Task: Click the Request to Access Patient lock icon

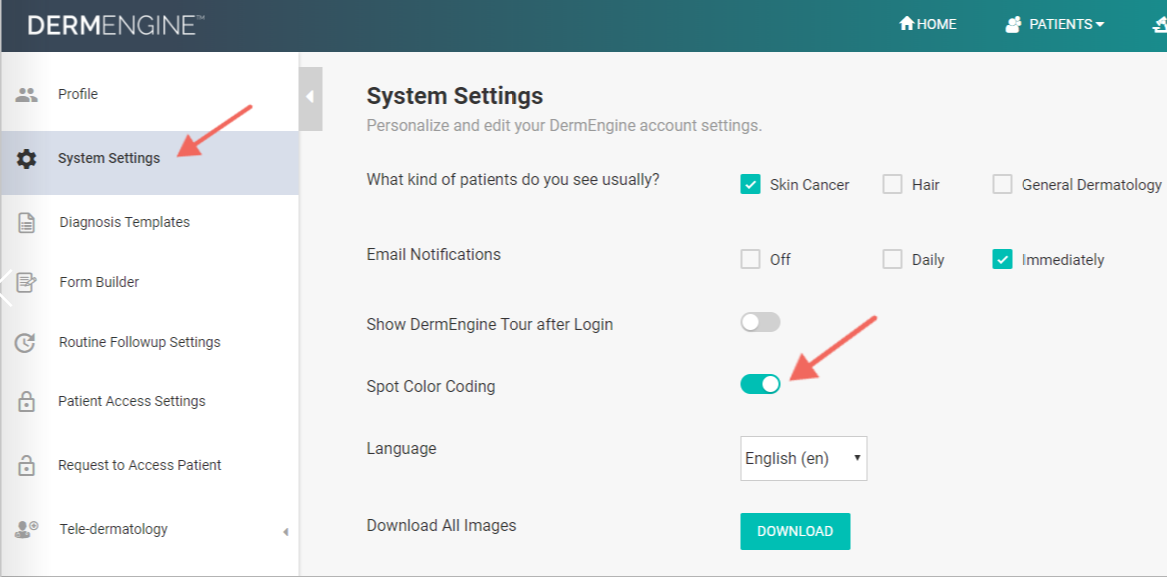Action: 27,466
